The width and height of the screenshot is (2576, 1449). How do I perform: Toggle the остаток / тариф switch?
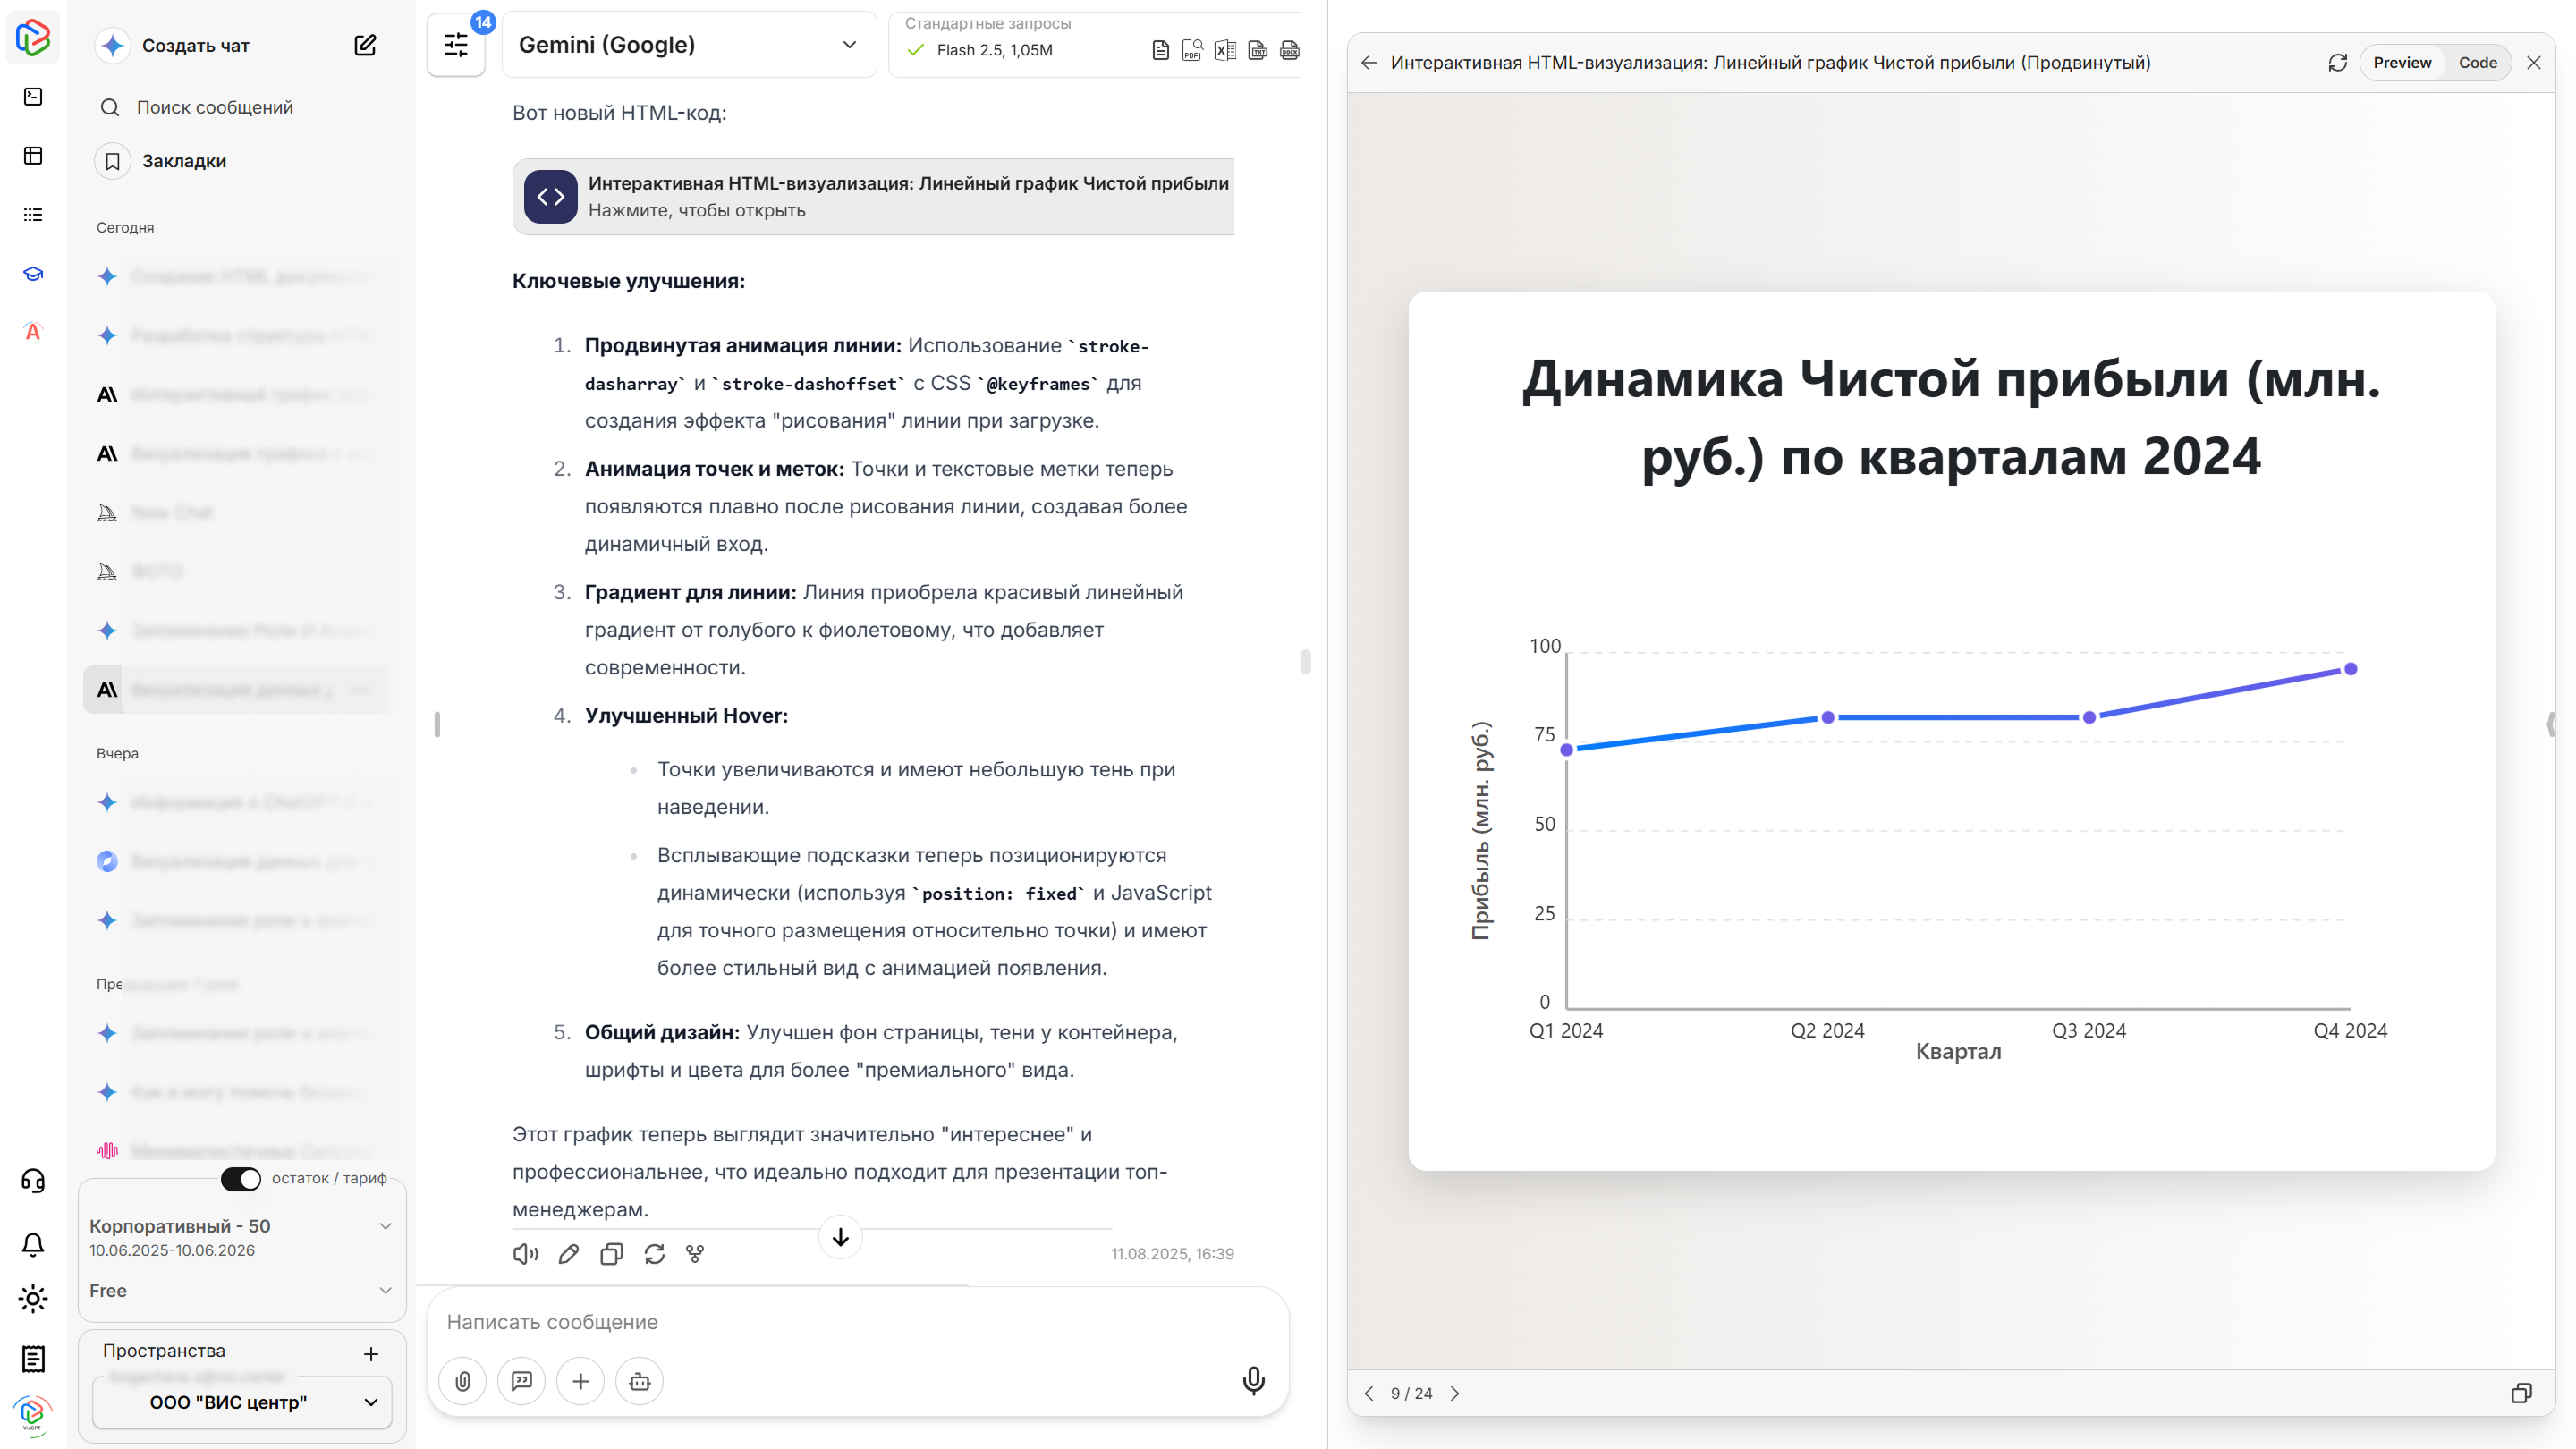(x=240, y=1179)
